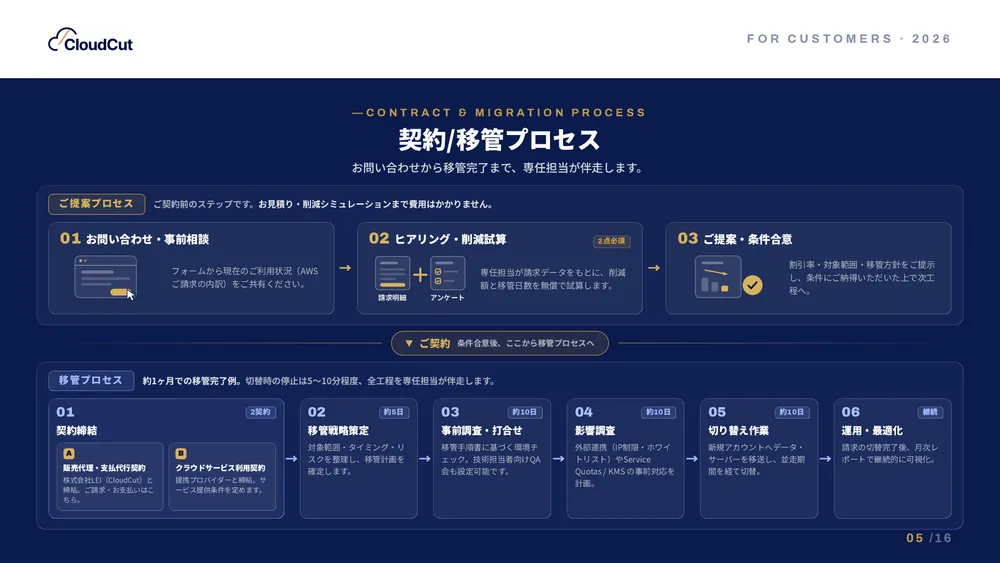
Task: Click the arrow between 事前調査・打合せ and 影響調査
Action: point(558,458)
